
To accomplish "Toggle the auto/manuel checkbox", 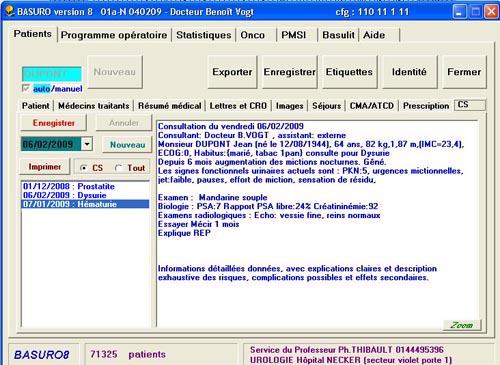I will coord(26,88).
